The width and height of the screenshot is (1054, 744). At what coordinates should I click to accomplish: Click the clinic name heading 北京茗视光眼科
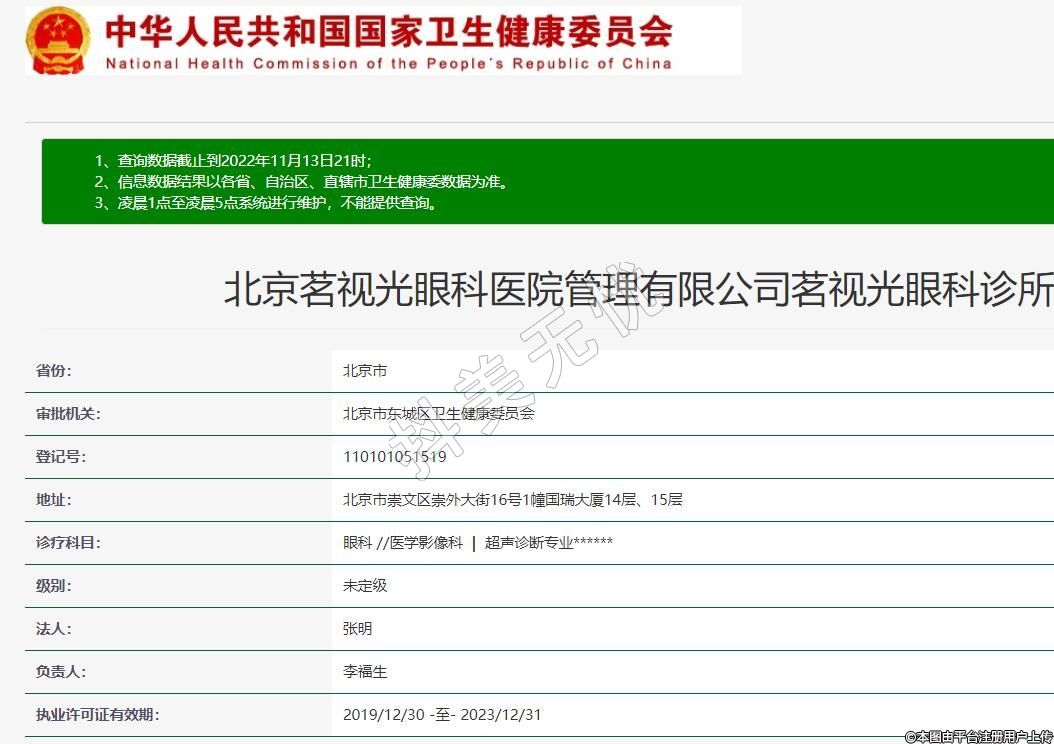pos(637,290)
